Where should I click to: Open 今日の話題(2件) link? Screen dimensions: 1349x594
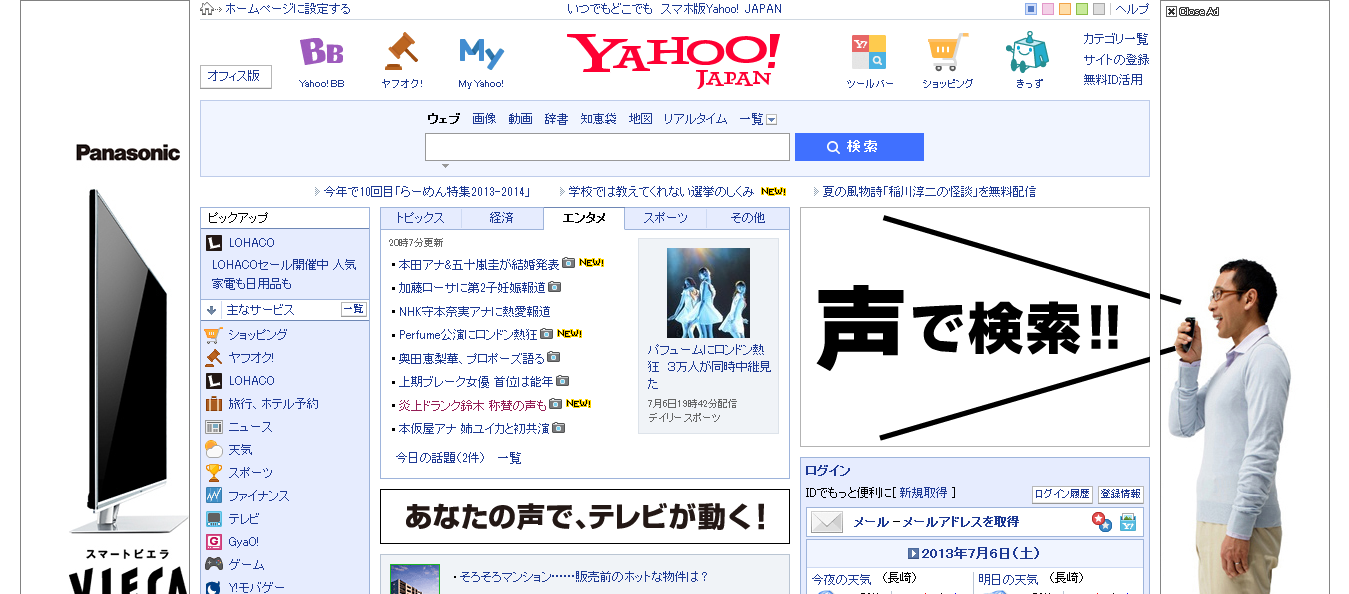pos(440,458)
